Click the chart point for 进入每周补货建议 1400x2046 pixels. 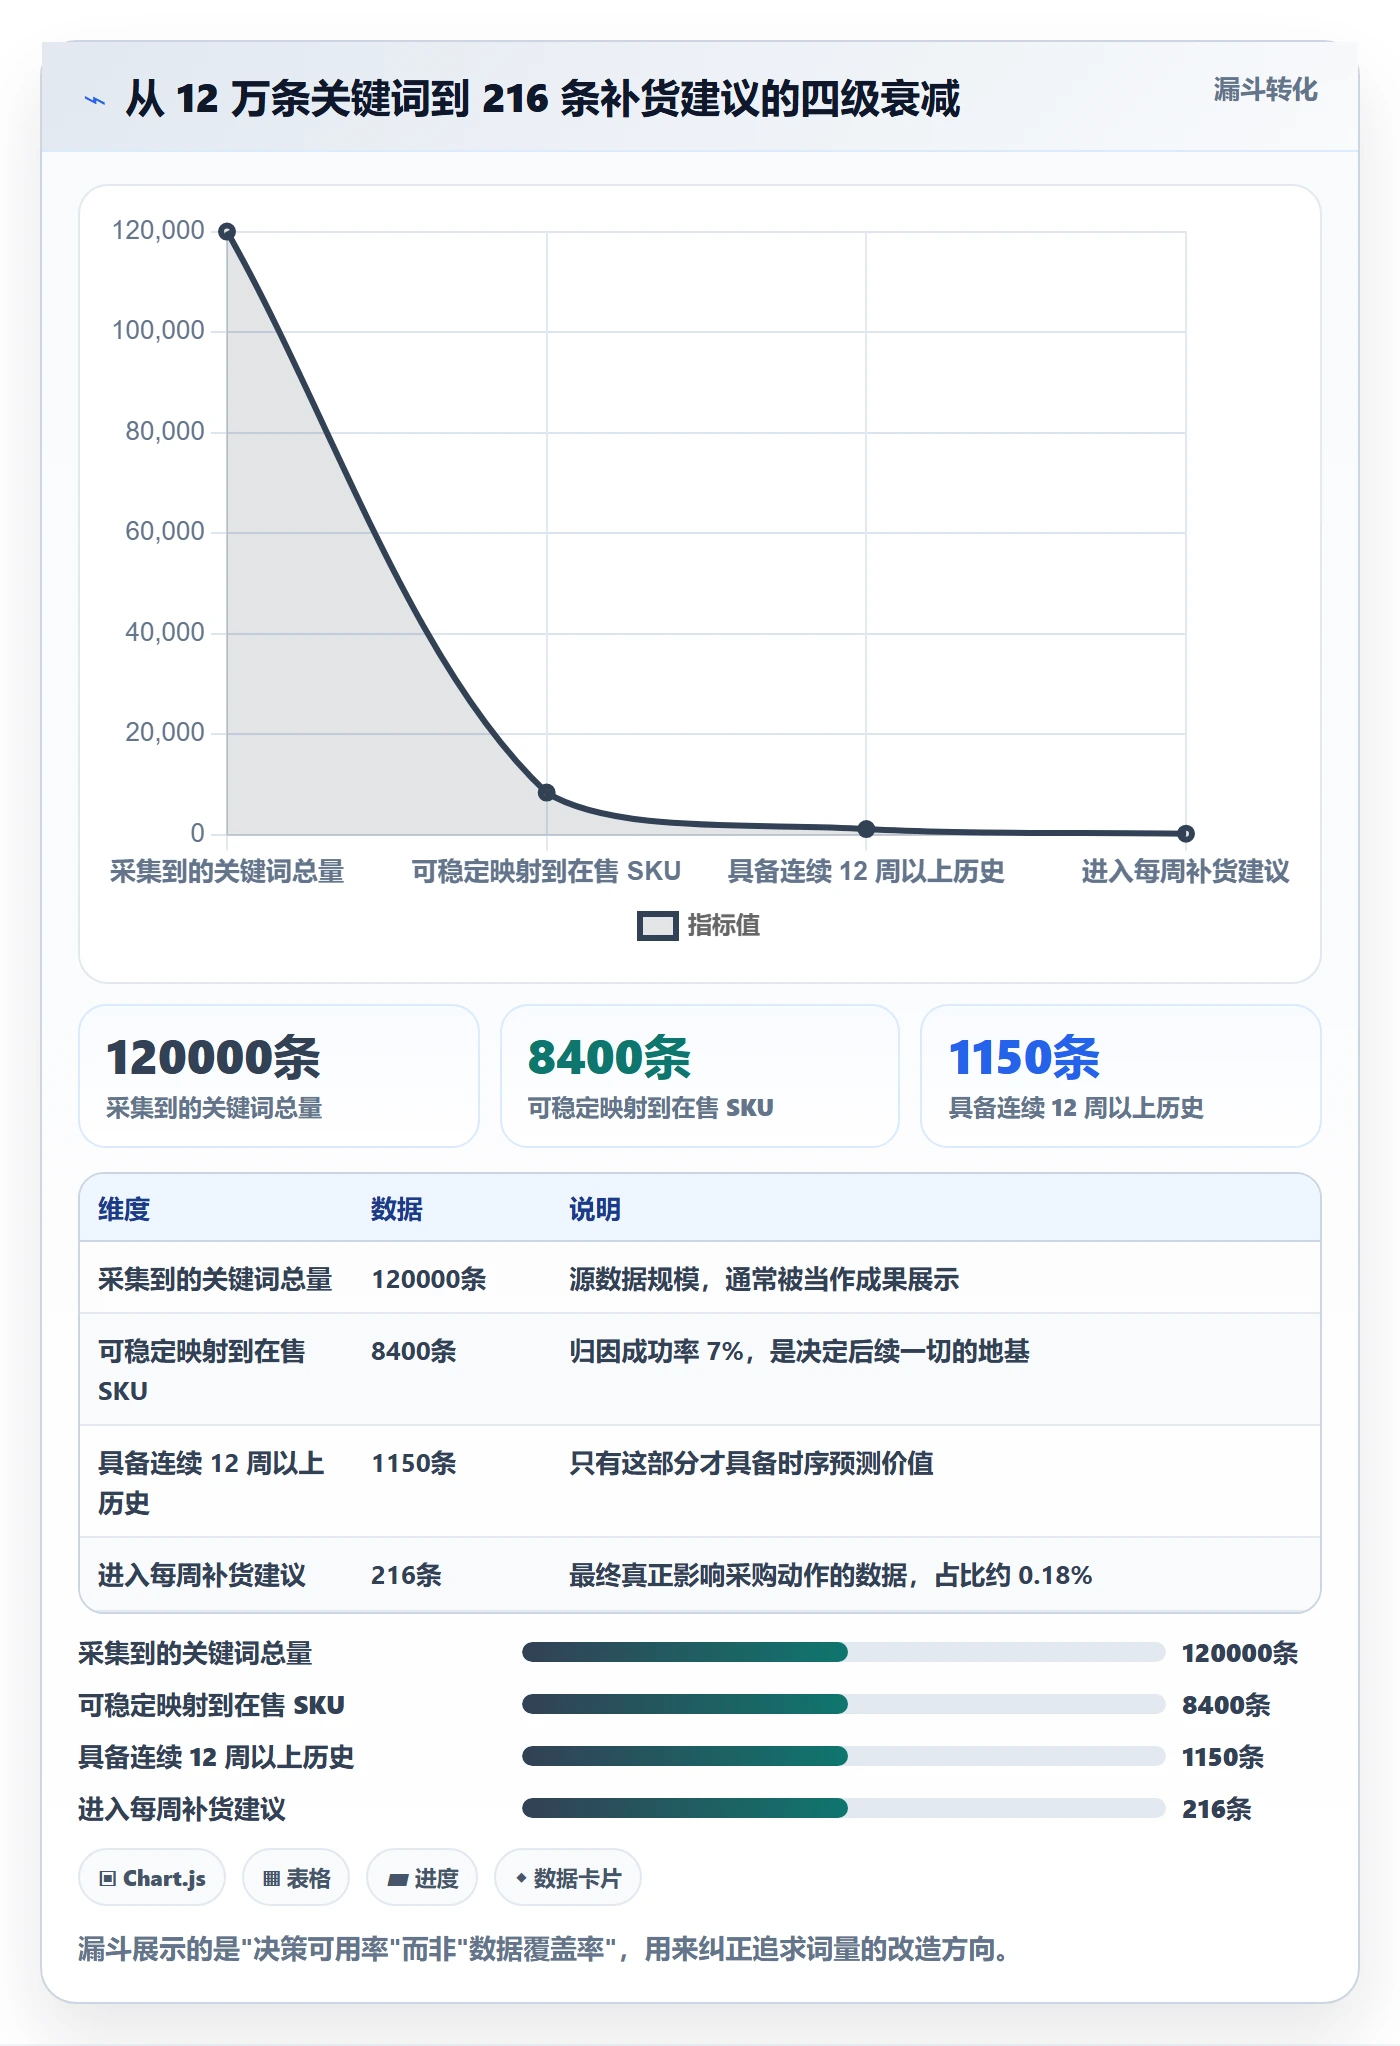tap(1185, 833)
